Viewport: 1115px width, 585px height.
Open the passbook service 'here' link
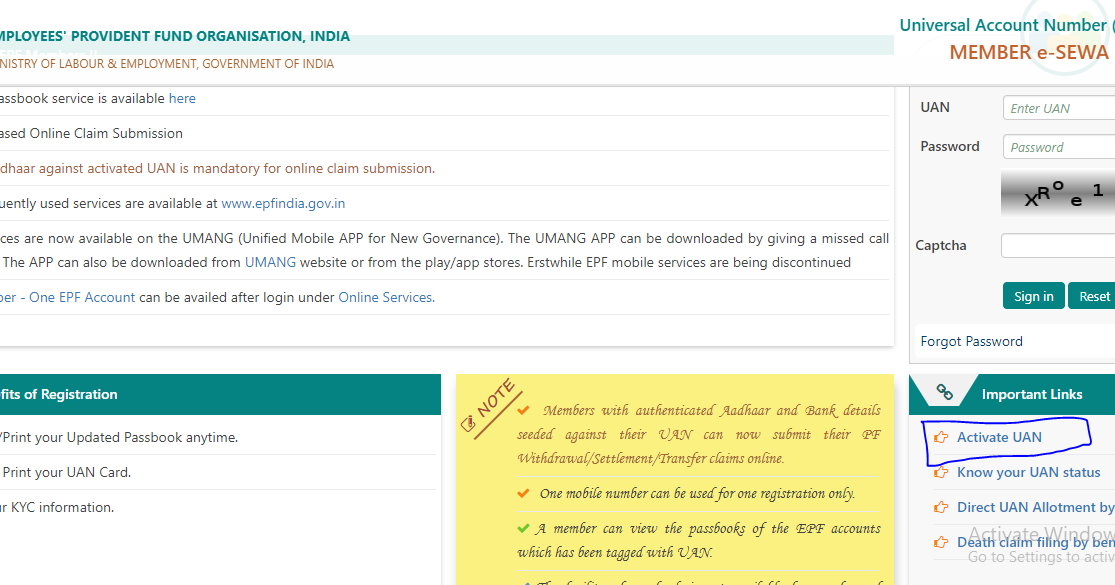pyautogui.click(x=182, y=98)
